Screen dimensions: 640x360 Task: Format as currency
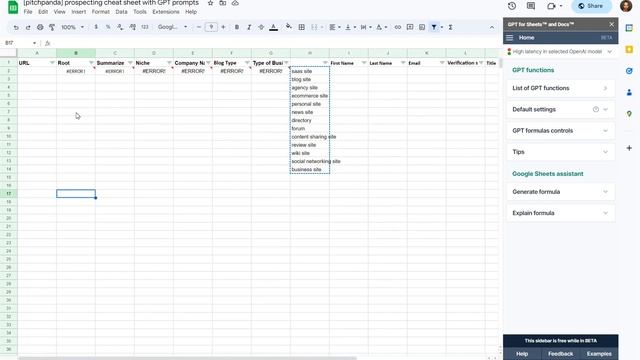[96, 27]
